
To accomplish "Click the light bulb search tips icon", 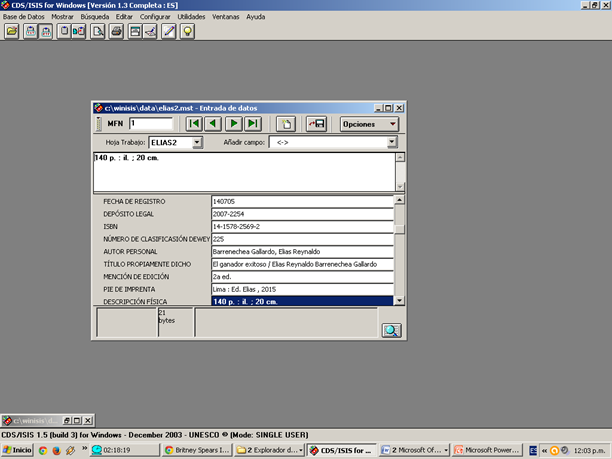I will pos(187,31).
